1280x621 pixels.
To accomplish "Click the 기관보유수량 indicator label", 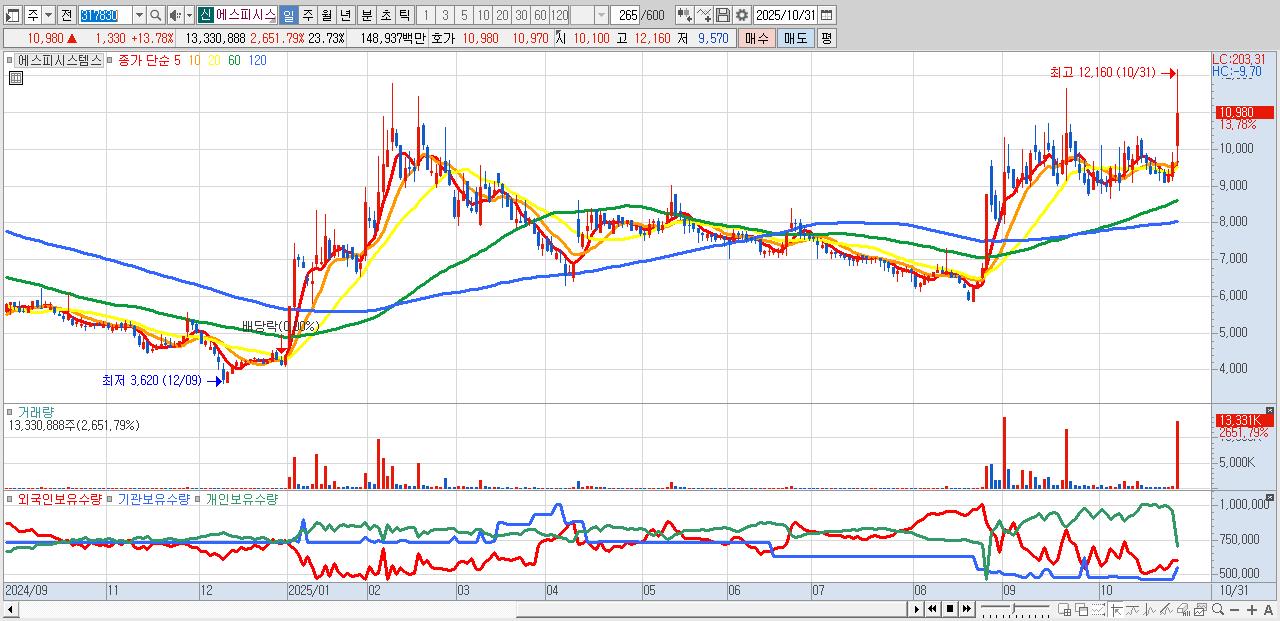I will pos(154,498).
